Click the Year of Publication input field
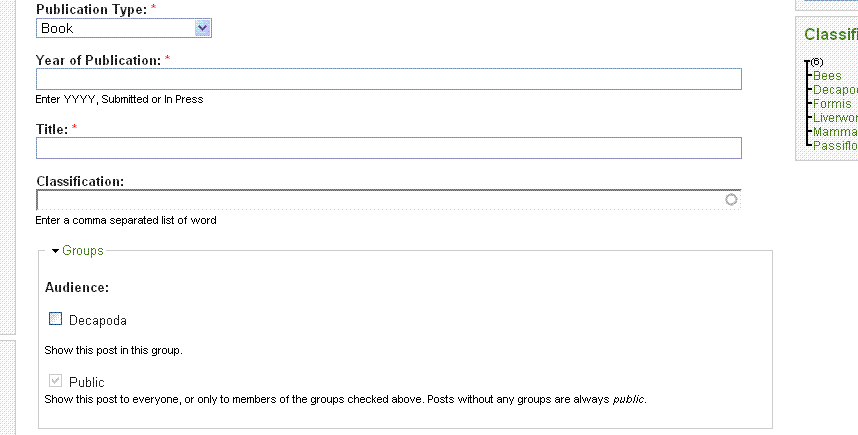The height and width of the screenshot is (435, 858). click(x=389, y=79)
